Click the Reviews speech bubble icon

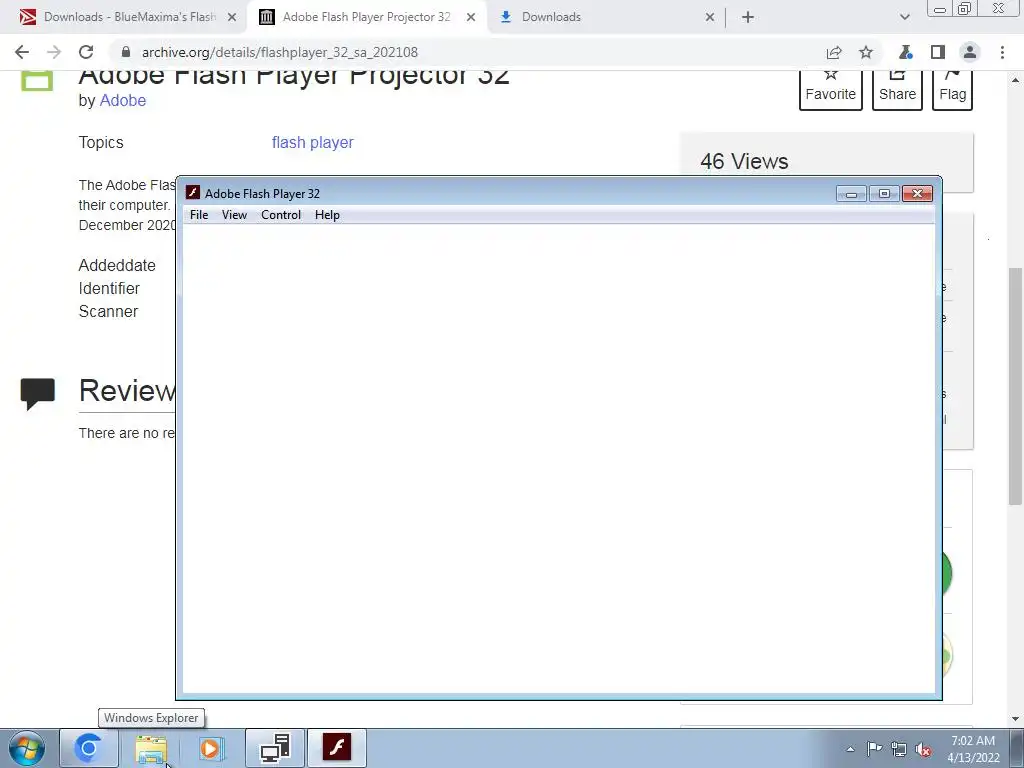tap(38, 394)
